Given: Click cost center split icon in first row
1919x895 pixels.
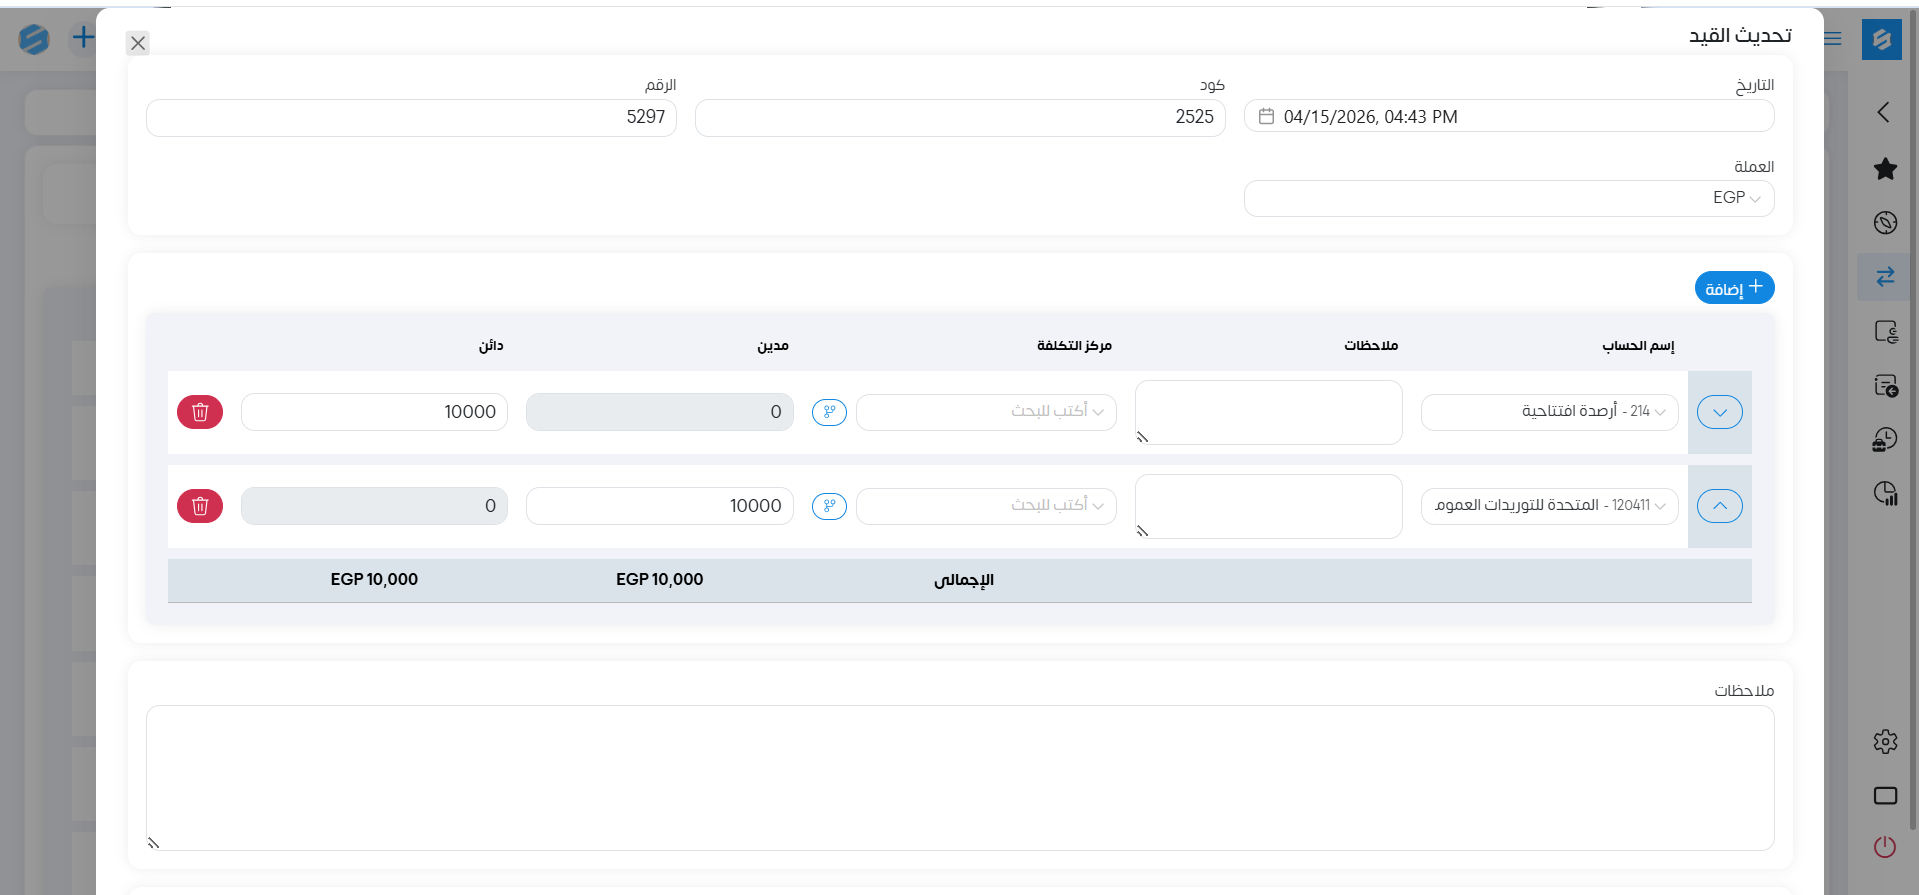Looking at the screenshot, I should click(x=829, y=412).
